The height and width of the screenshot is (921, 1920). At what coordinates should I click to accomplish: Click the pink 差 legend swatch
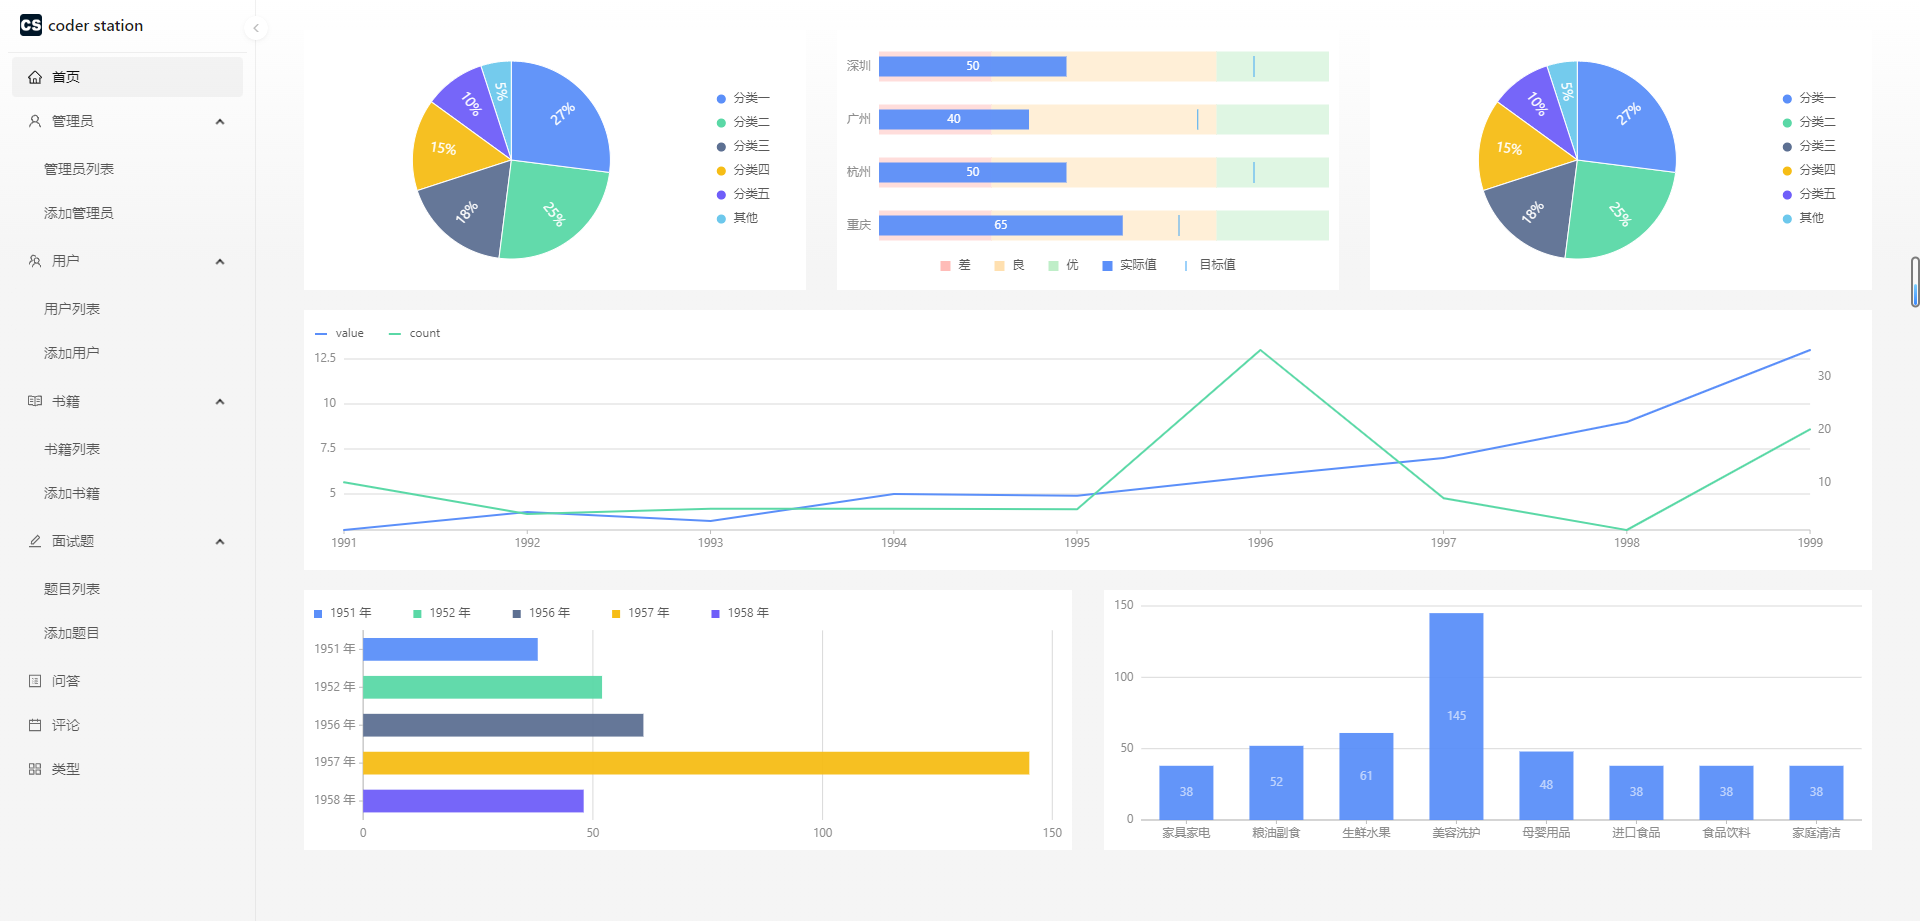(945, 266)
